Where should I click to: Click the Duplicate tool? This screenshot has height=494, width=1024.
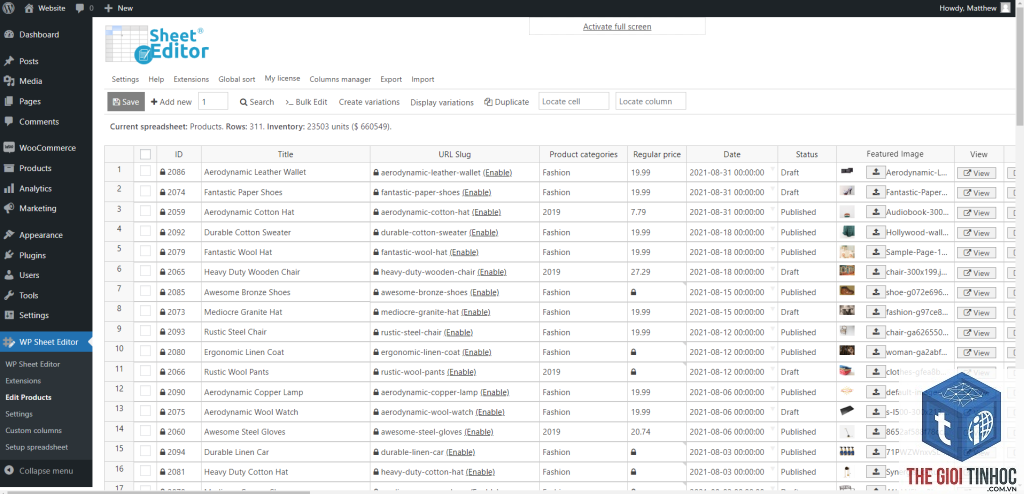point(507,102)
